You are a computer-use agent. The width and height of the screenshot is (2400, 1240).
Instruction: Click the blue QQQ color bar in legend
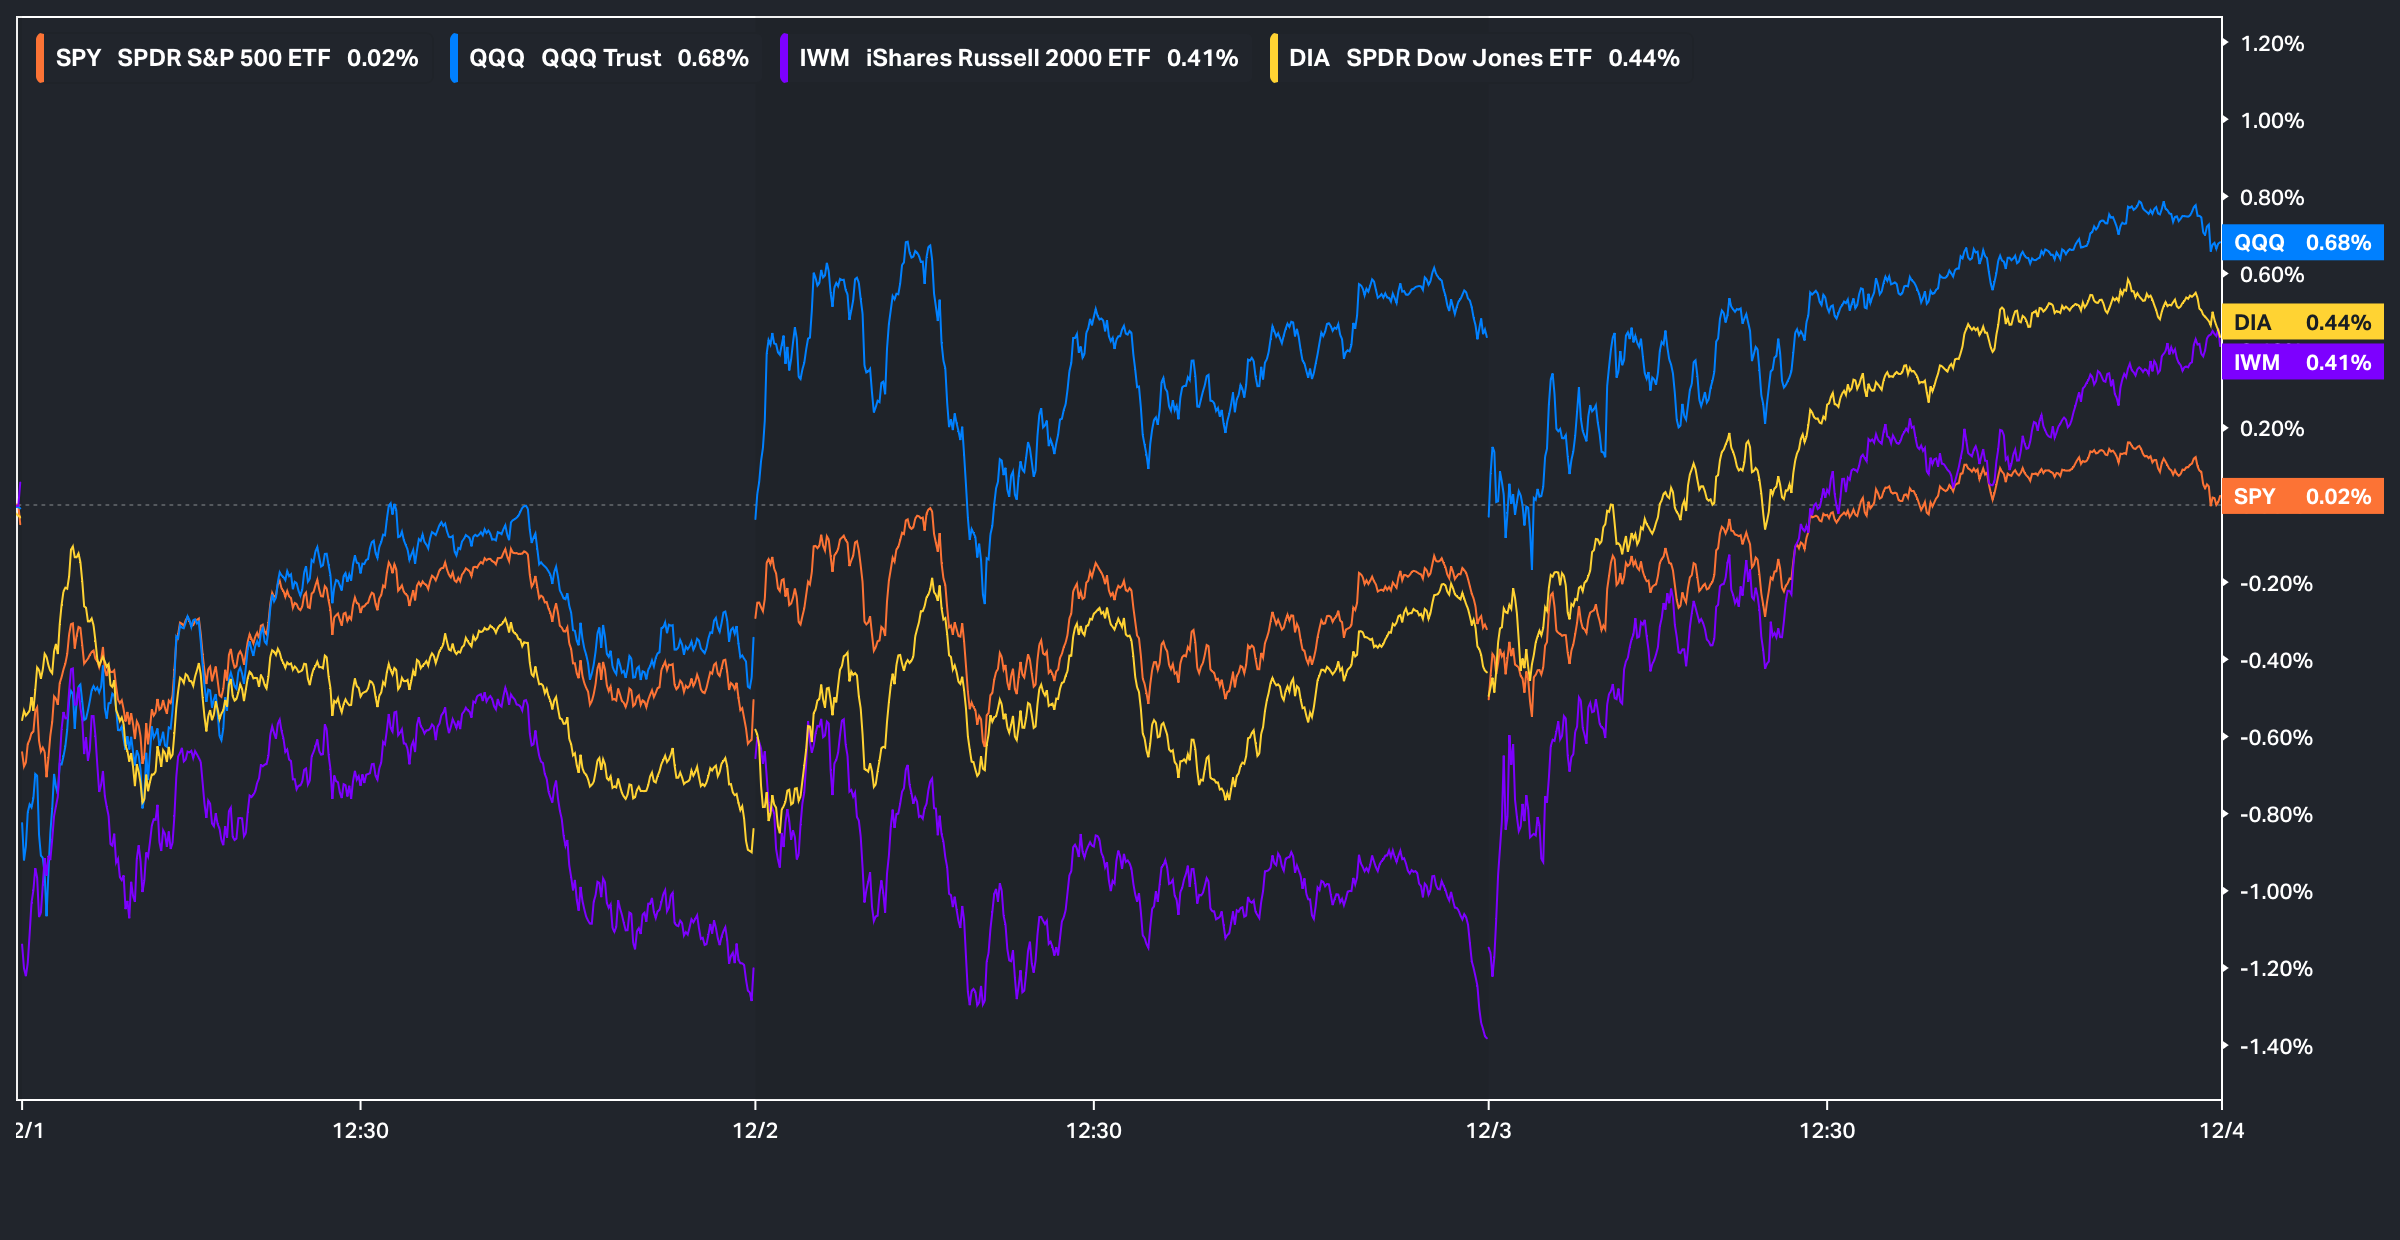pos(454,58)
